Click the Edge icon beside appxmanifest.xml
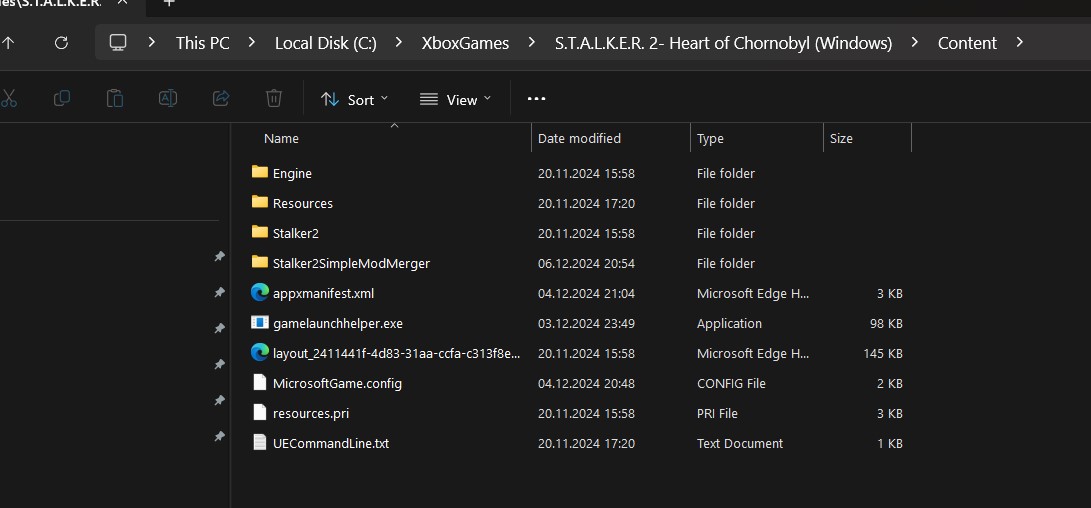Viewport: 1091px width, 508px height. tap(260, 293)
